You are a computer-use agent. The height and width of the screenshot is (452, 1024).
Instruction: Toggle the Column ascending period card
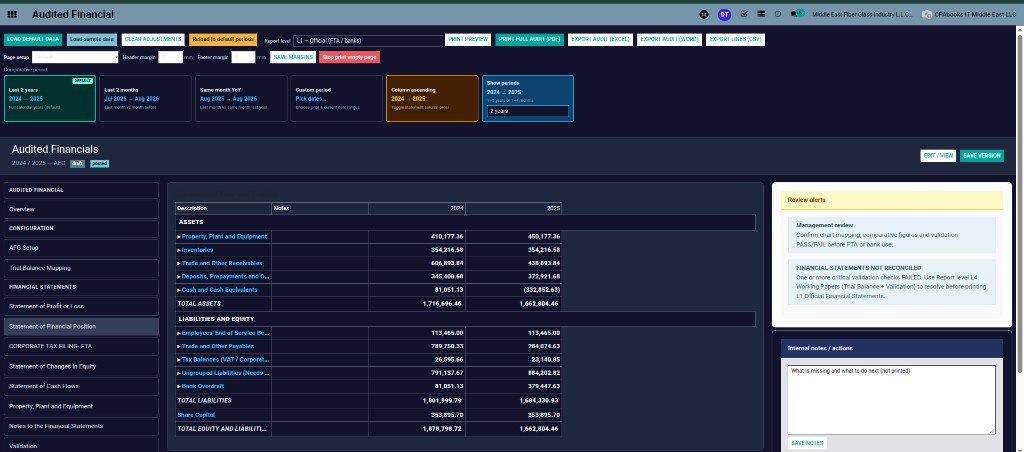point(432,98)
